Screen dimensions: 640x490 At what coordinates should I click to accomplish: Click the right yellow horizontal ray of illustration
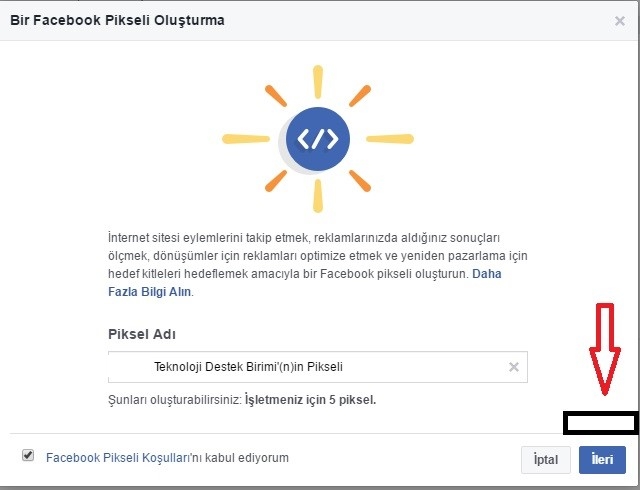coord(390,139)
